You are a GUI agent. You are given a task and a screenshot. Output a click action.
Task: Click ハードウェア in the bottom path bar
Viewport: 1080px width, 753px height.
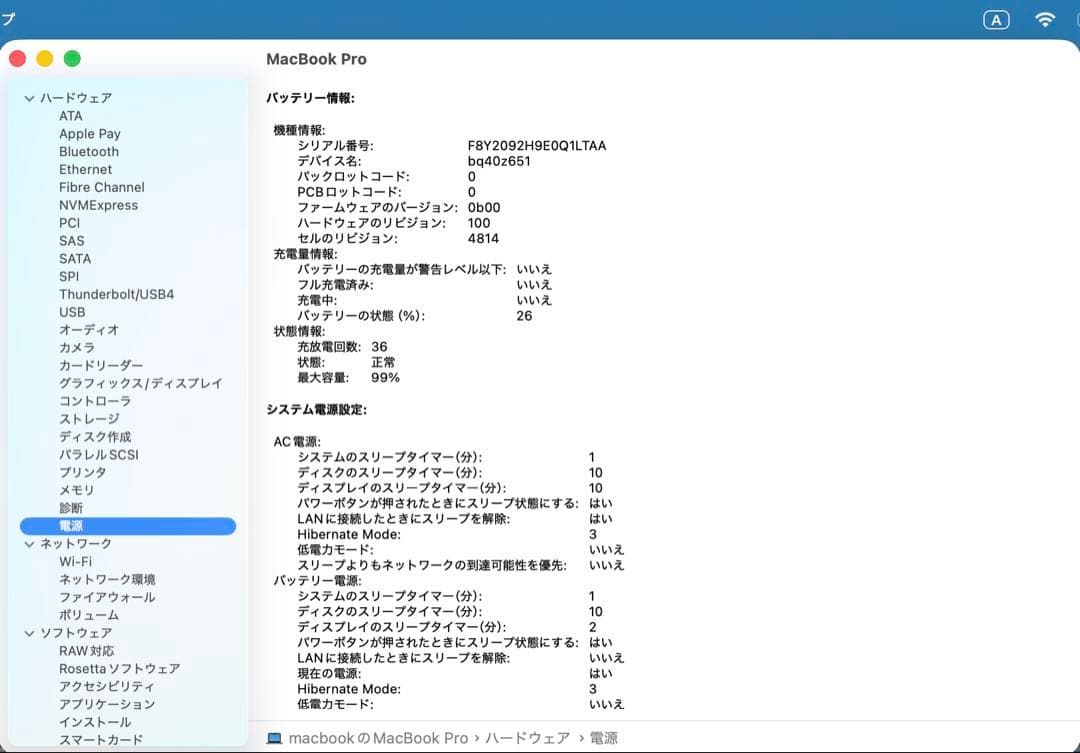coord(528,739)
